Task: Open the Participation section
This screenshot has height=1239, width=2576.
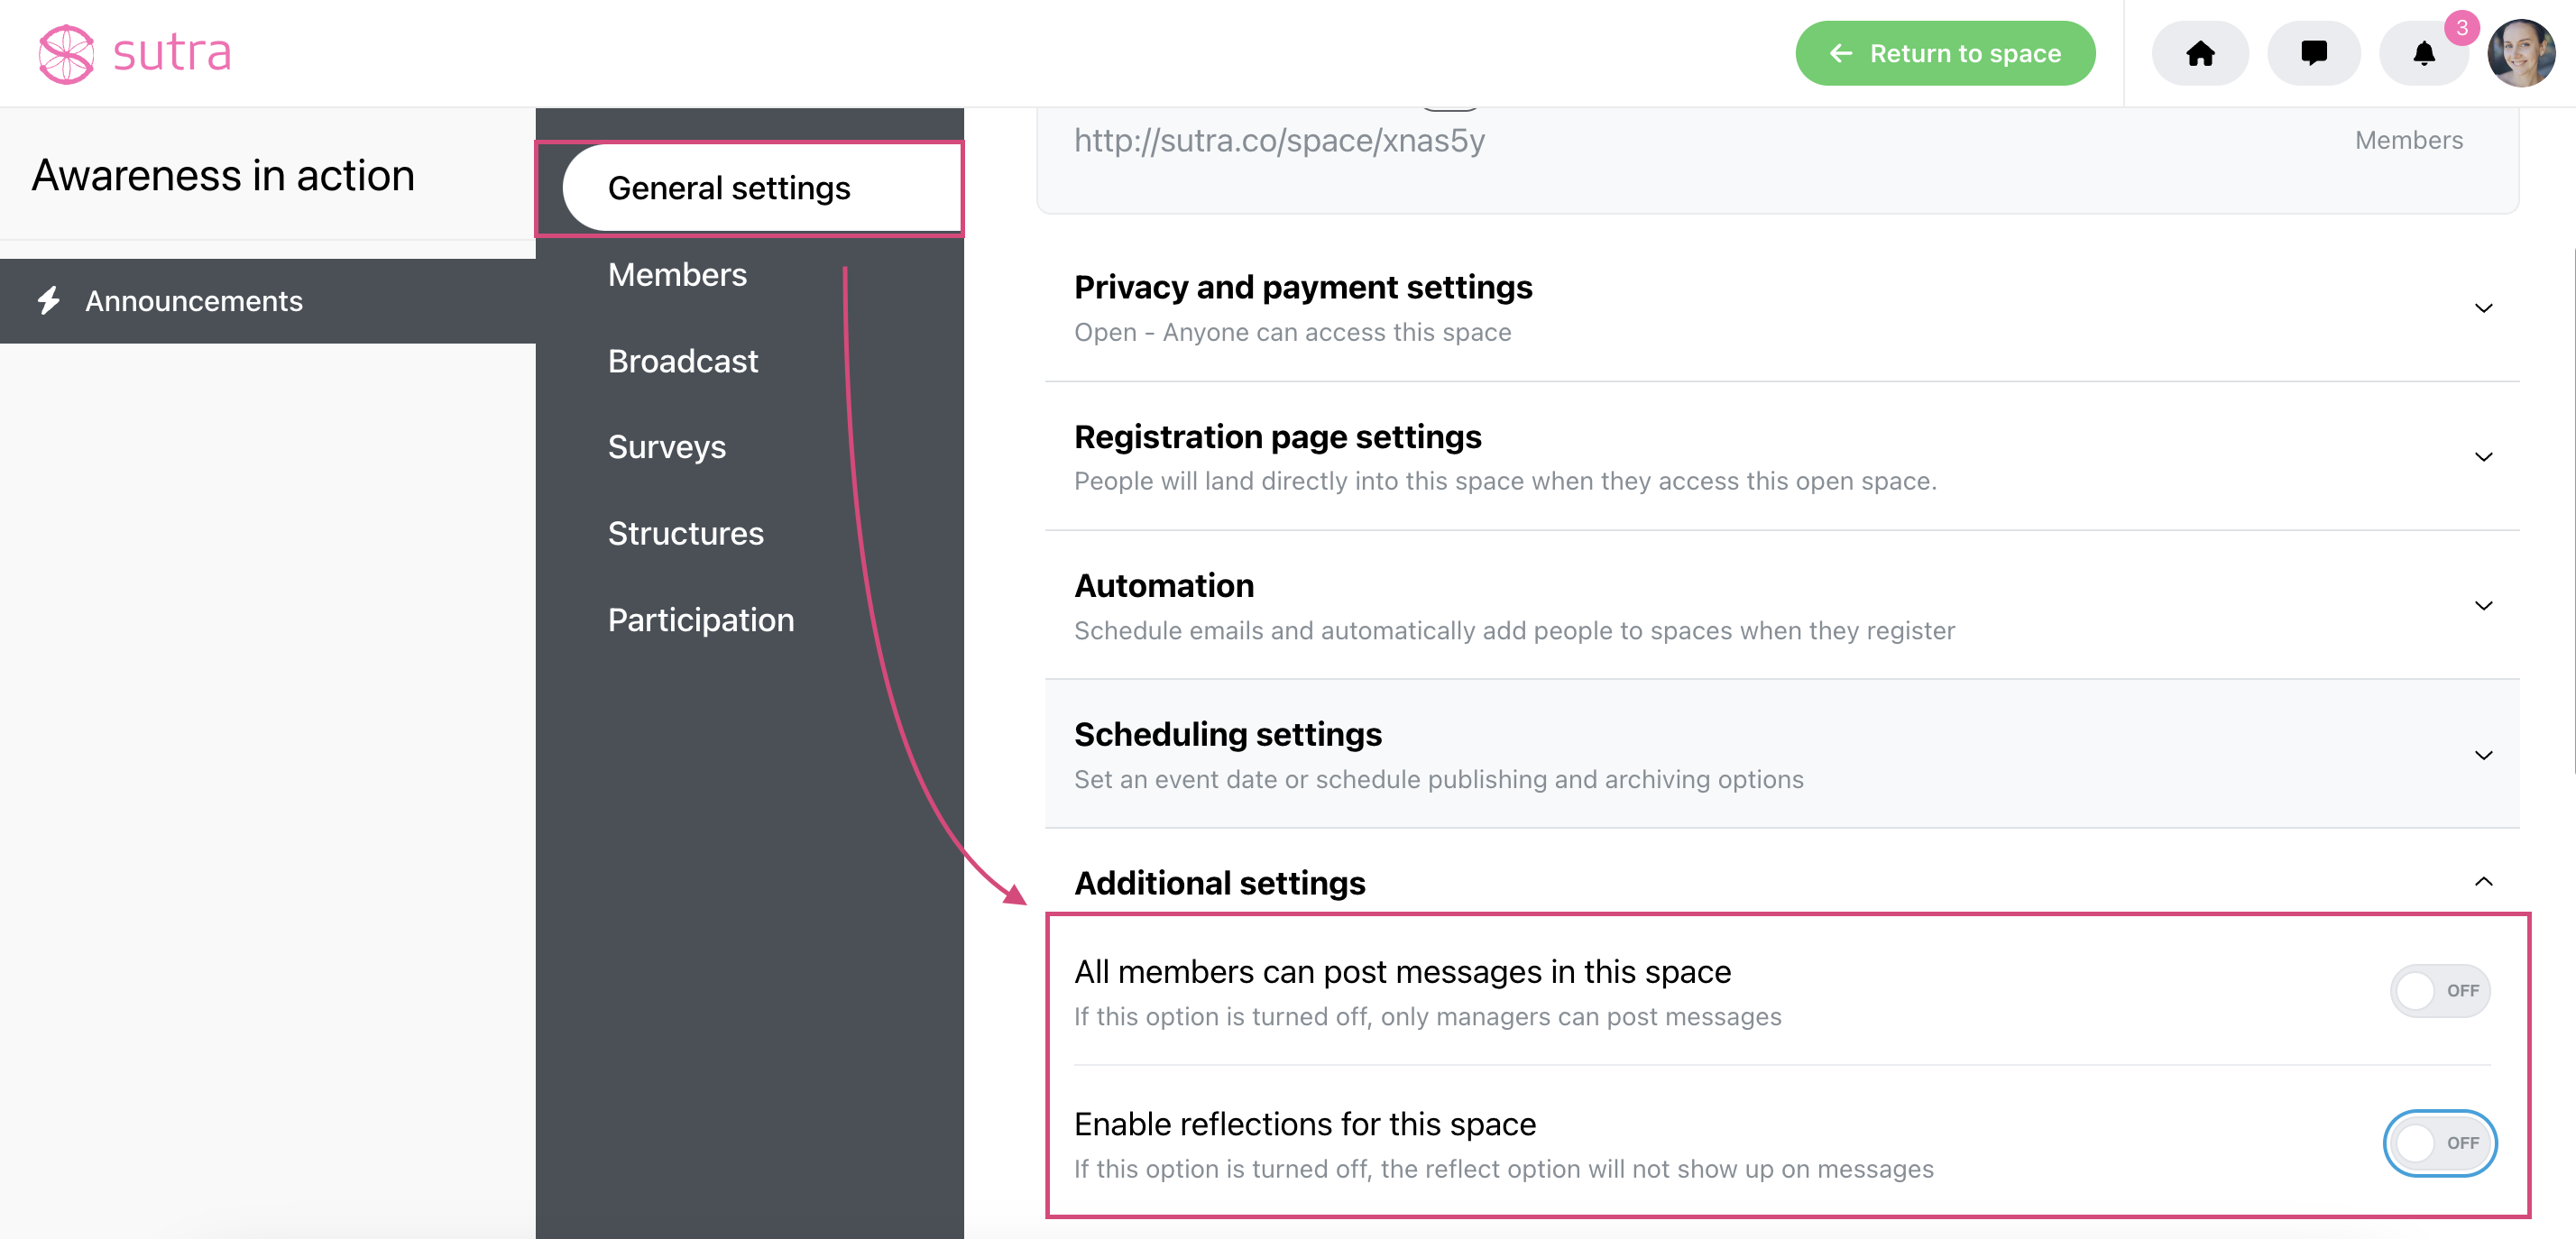Action: click(x=701, y=620)
